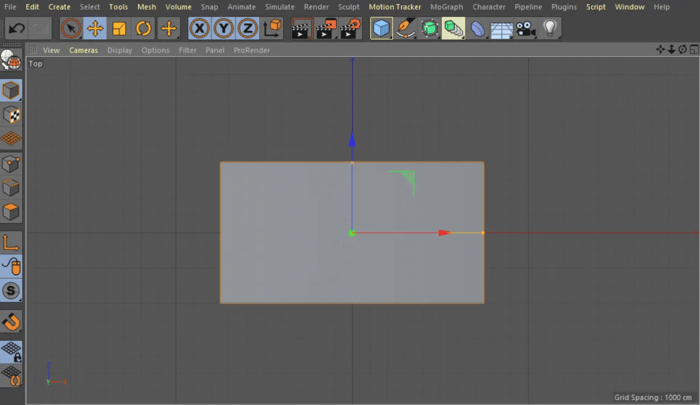Select the Rotate tool
The width and height of the screenshot is (700, 405).
coord(143,29)
